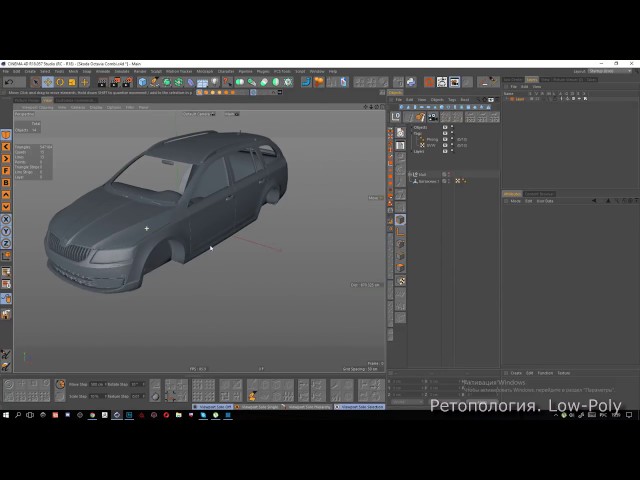Expand the Null object in the tree
Image resolution: width=640 pixels, height=480 pixels.
click(x=410, y=174)
